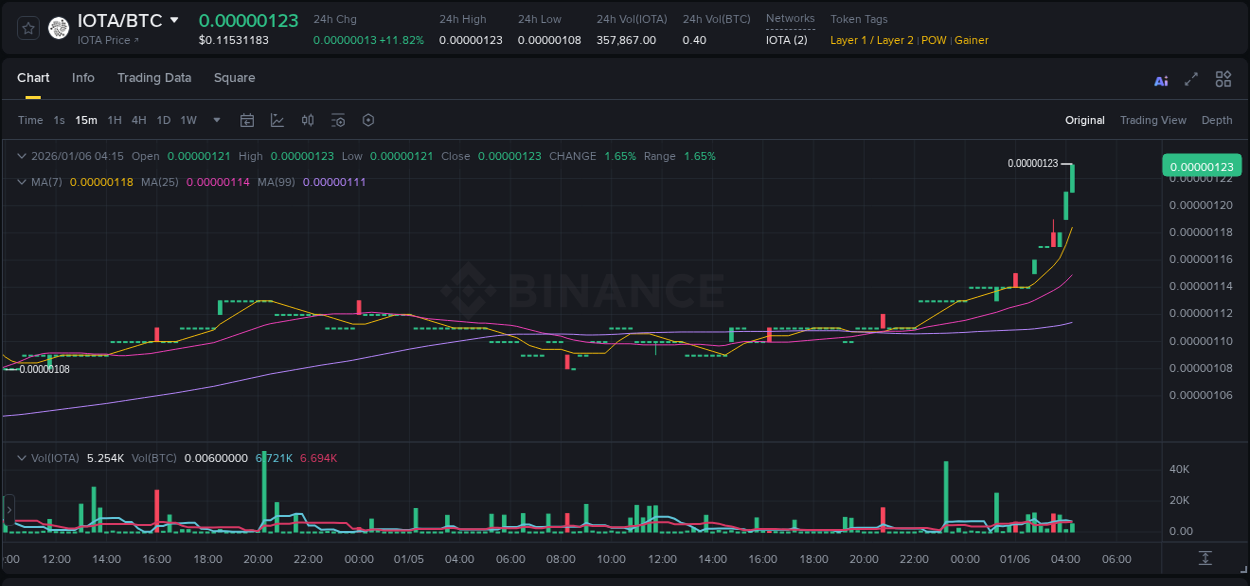
Task: Click the current price label 0.00000123 on axis
Action: click(x=1200, y=166)
